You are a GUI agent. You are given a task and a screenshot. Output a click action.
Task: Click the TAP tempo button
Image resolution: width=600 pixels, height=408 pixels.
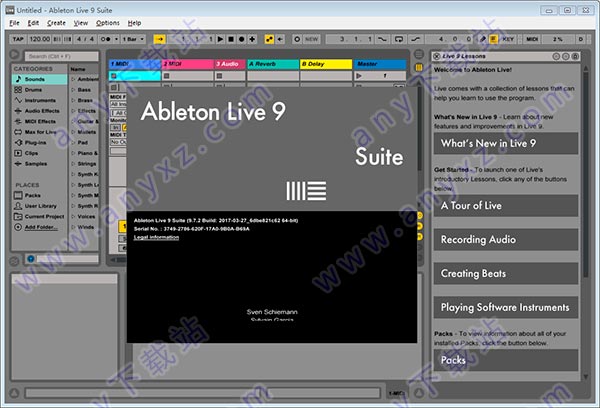(18, 39)
